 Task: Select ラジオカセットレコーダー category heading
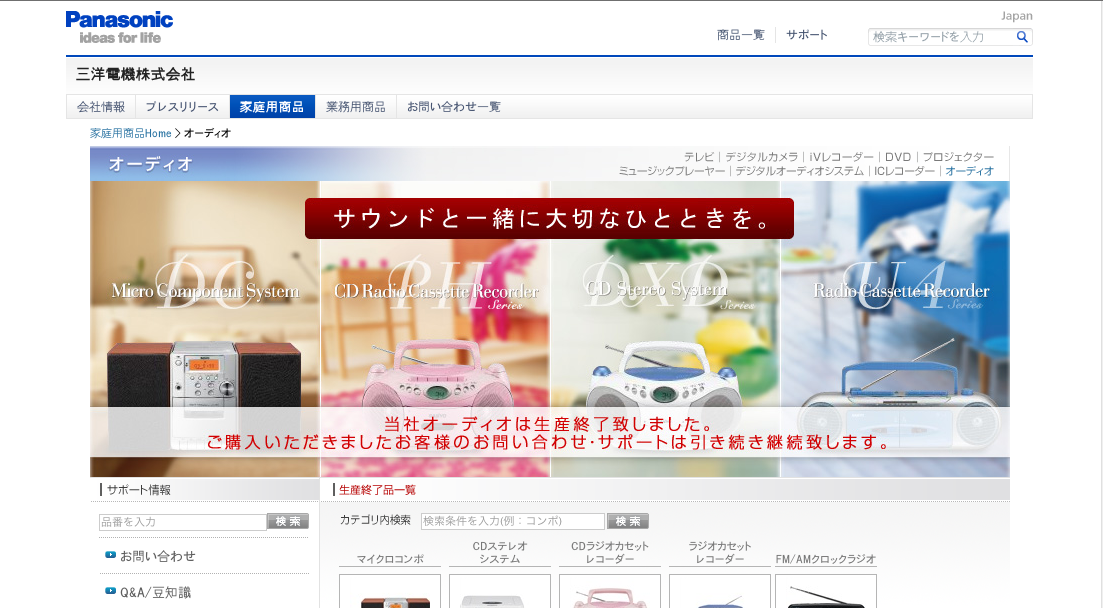720,552
